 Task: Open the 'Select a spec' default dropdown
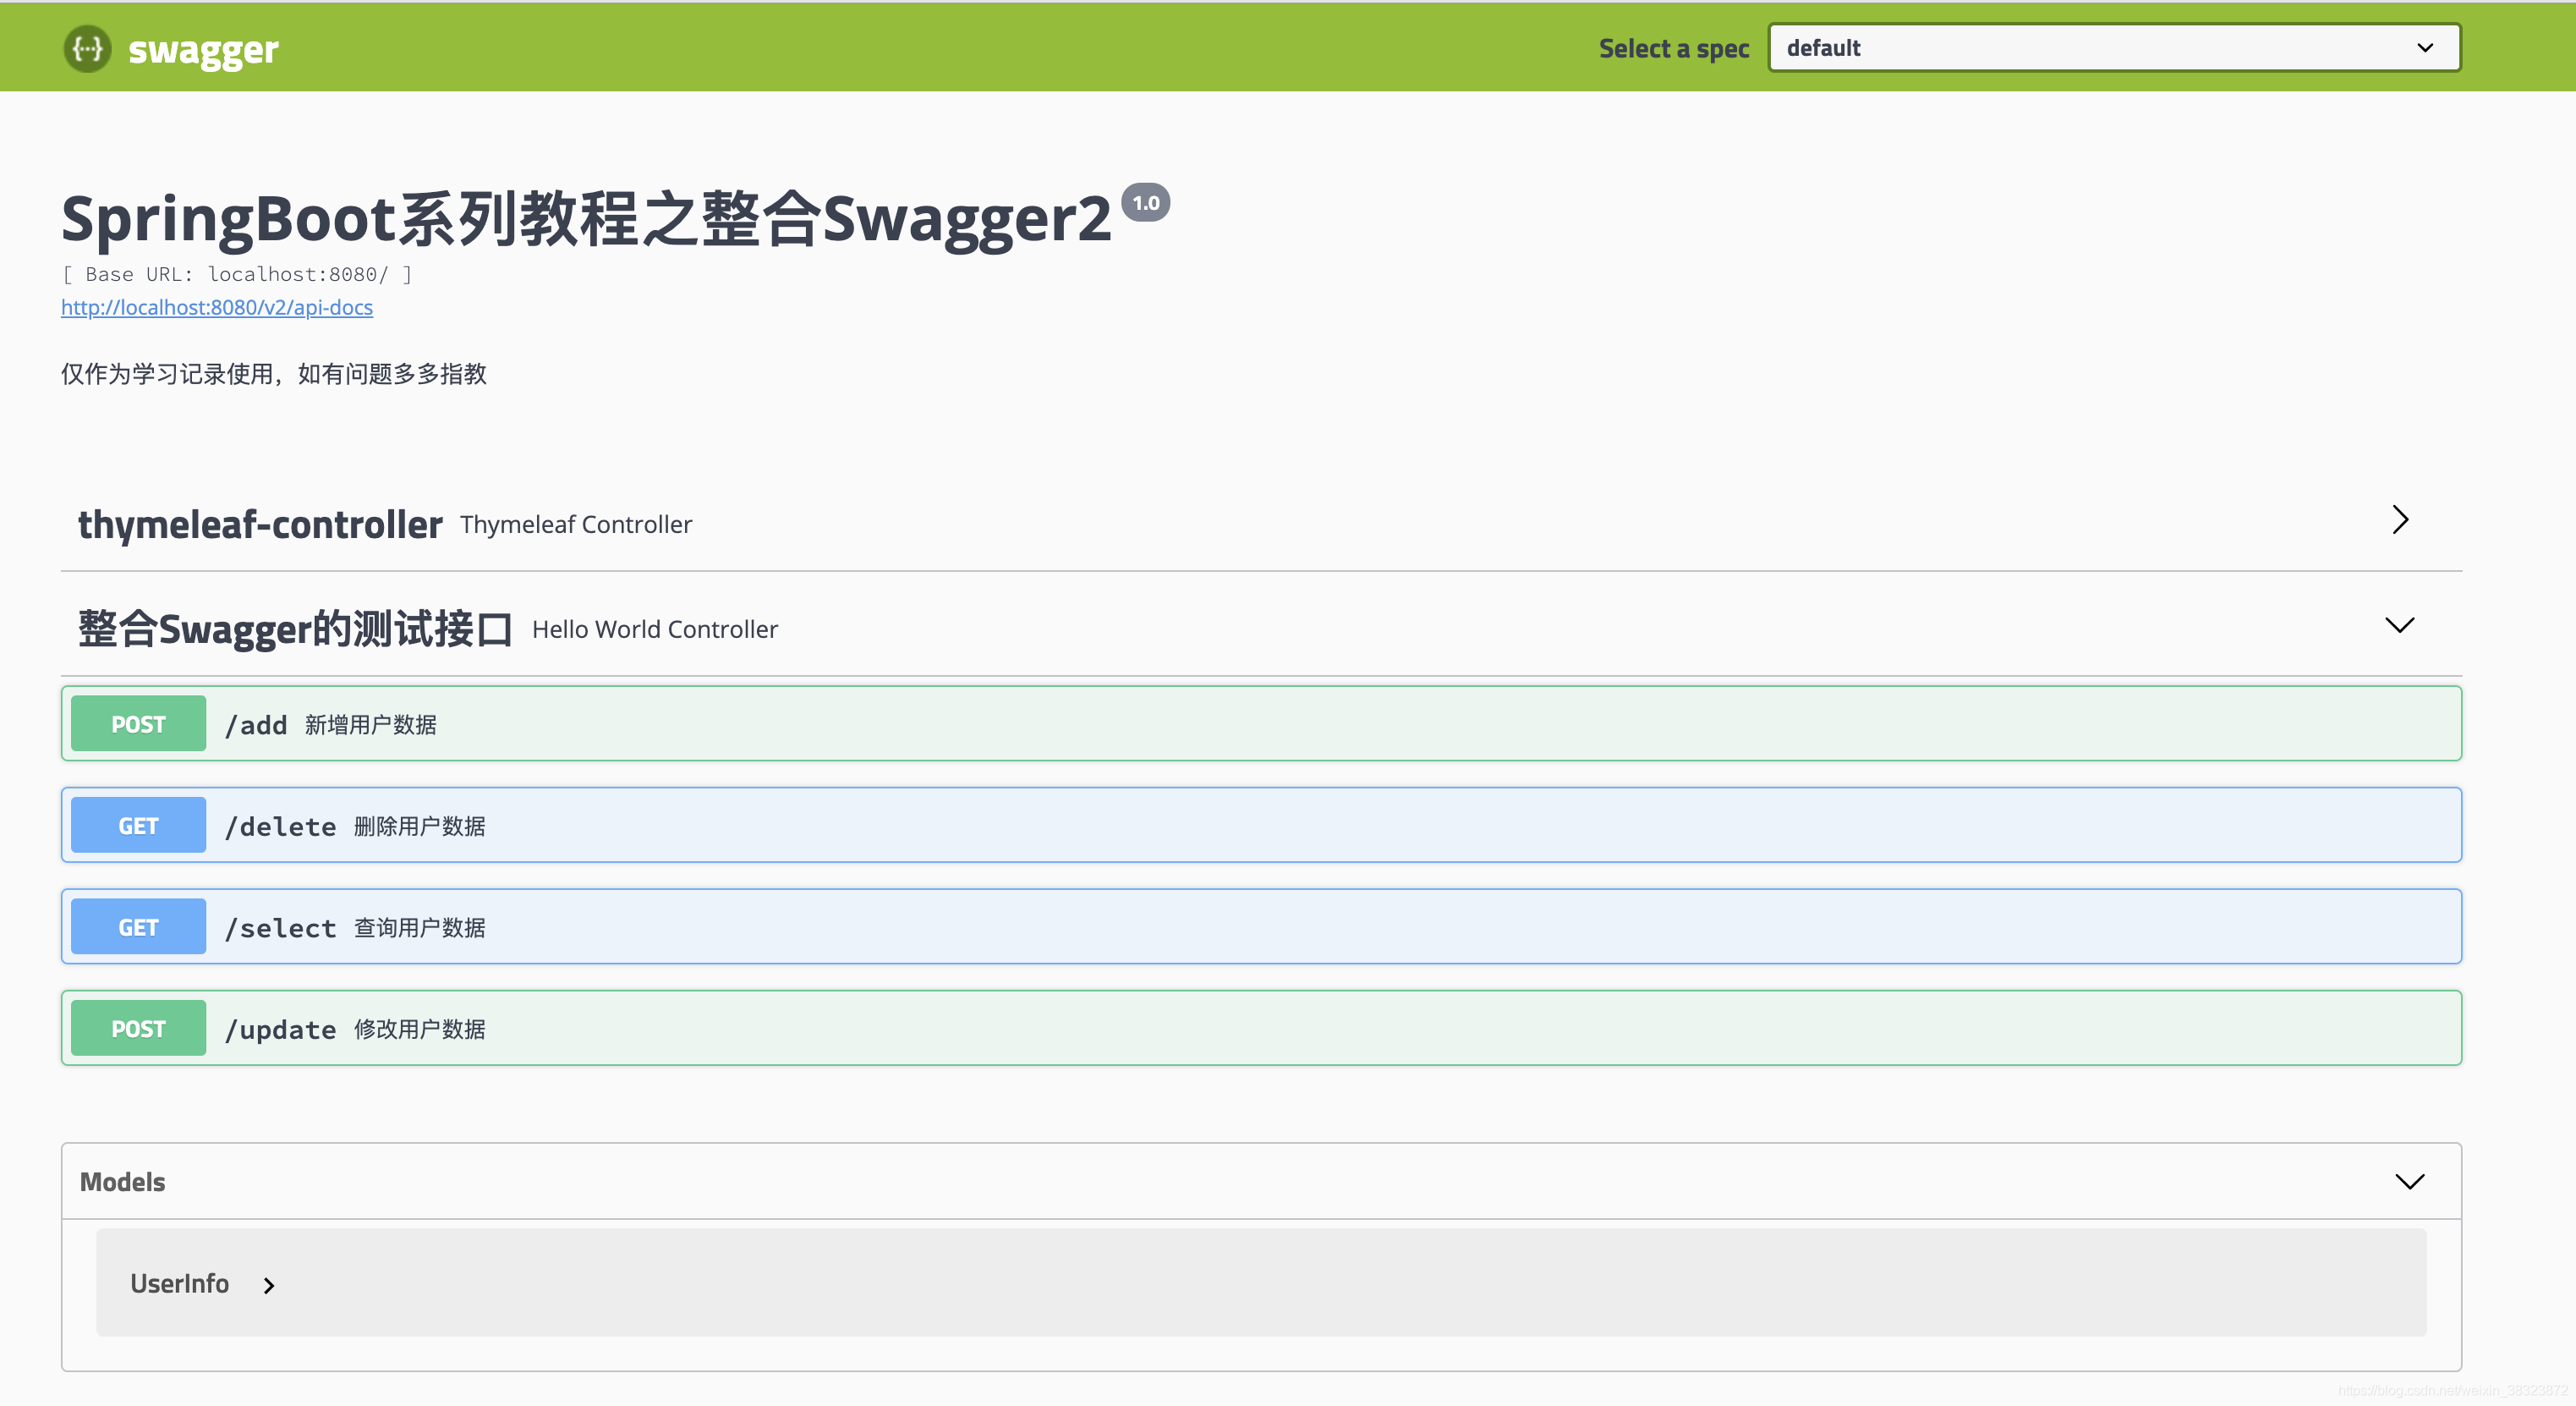pos(2114,48)
